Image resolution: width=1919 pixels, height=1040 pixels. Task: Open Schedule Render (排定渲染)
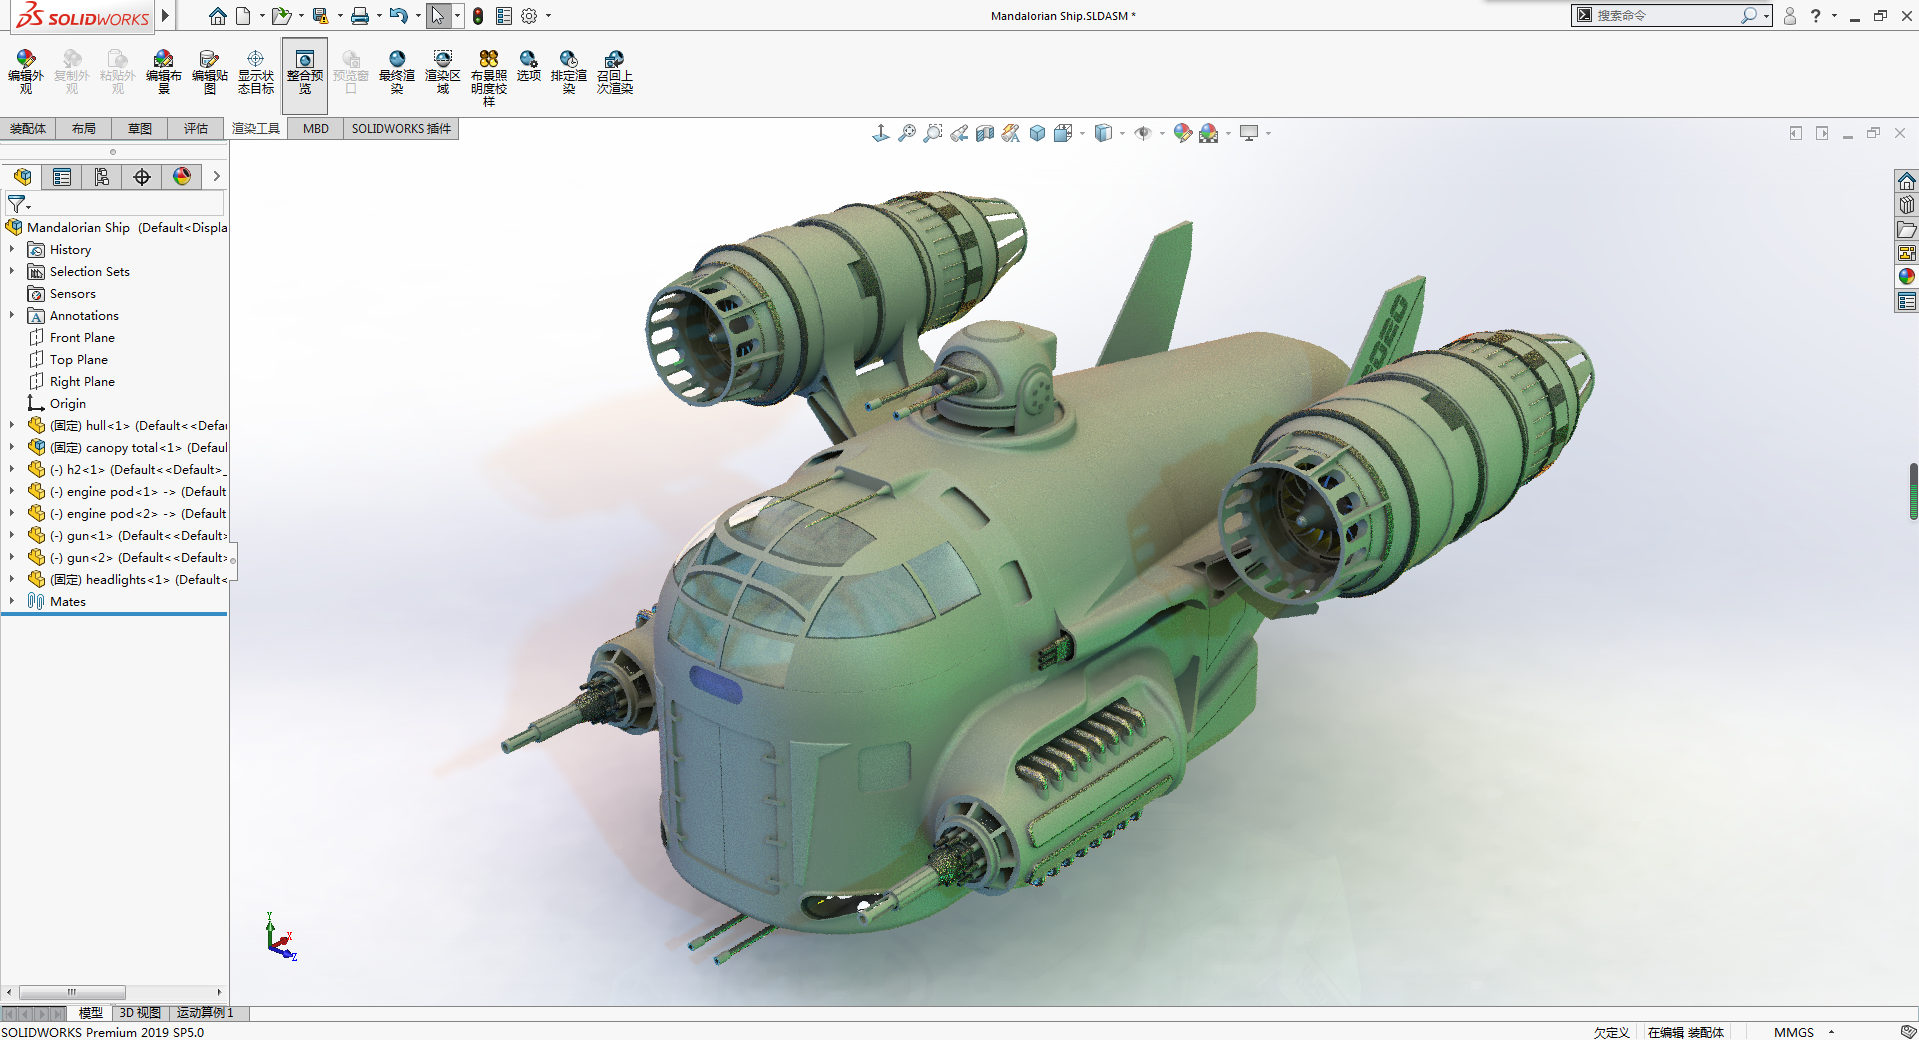pyautogui.click(x=569, y=72)
